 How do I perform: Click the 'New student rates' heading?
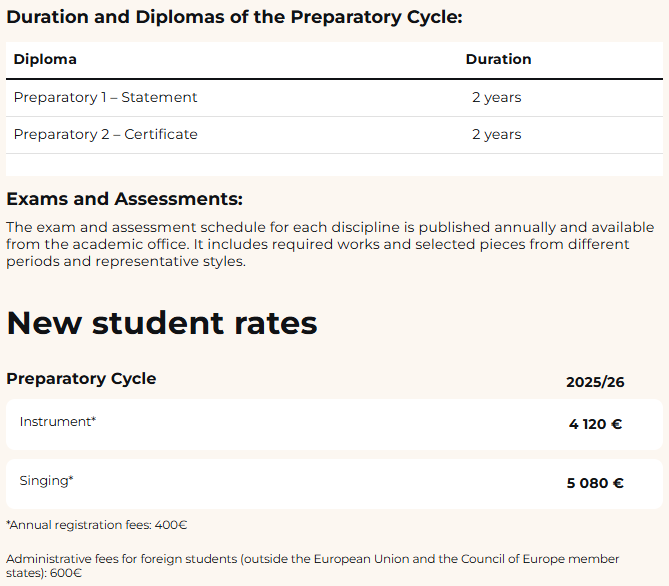click(x=162, y=323)
